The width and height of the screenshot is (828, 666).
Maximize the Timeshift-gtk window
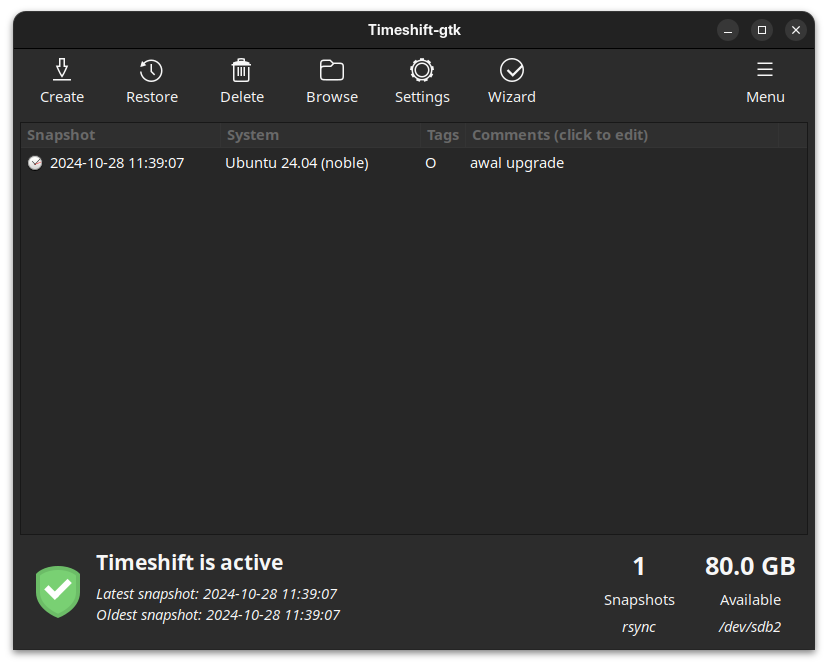coord(761,30)
